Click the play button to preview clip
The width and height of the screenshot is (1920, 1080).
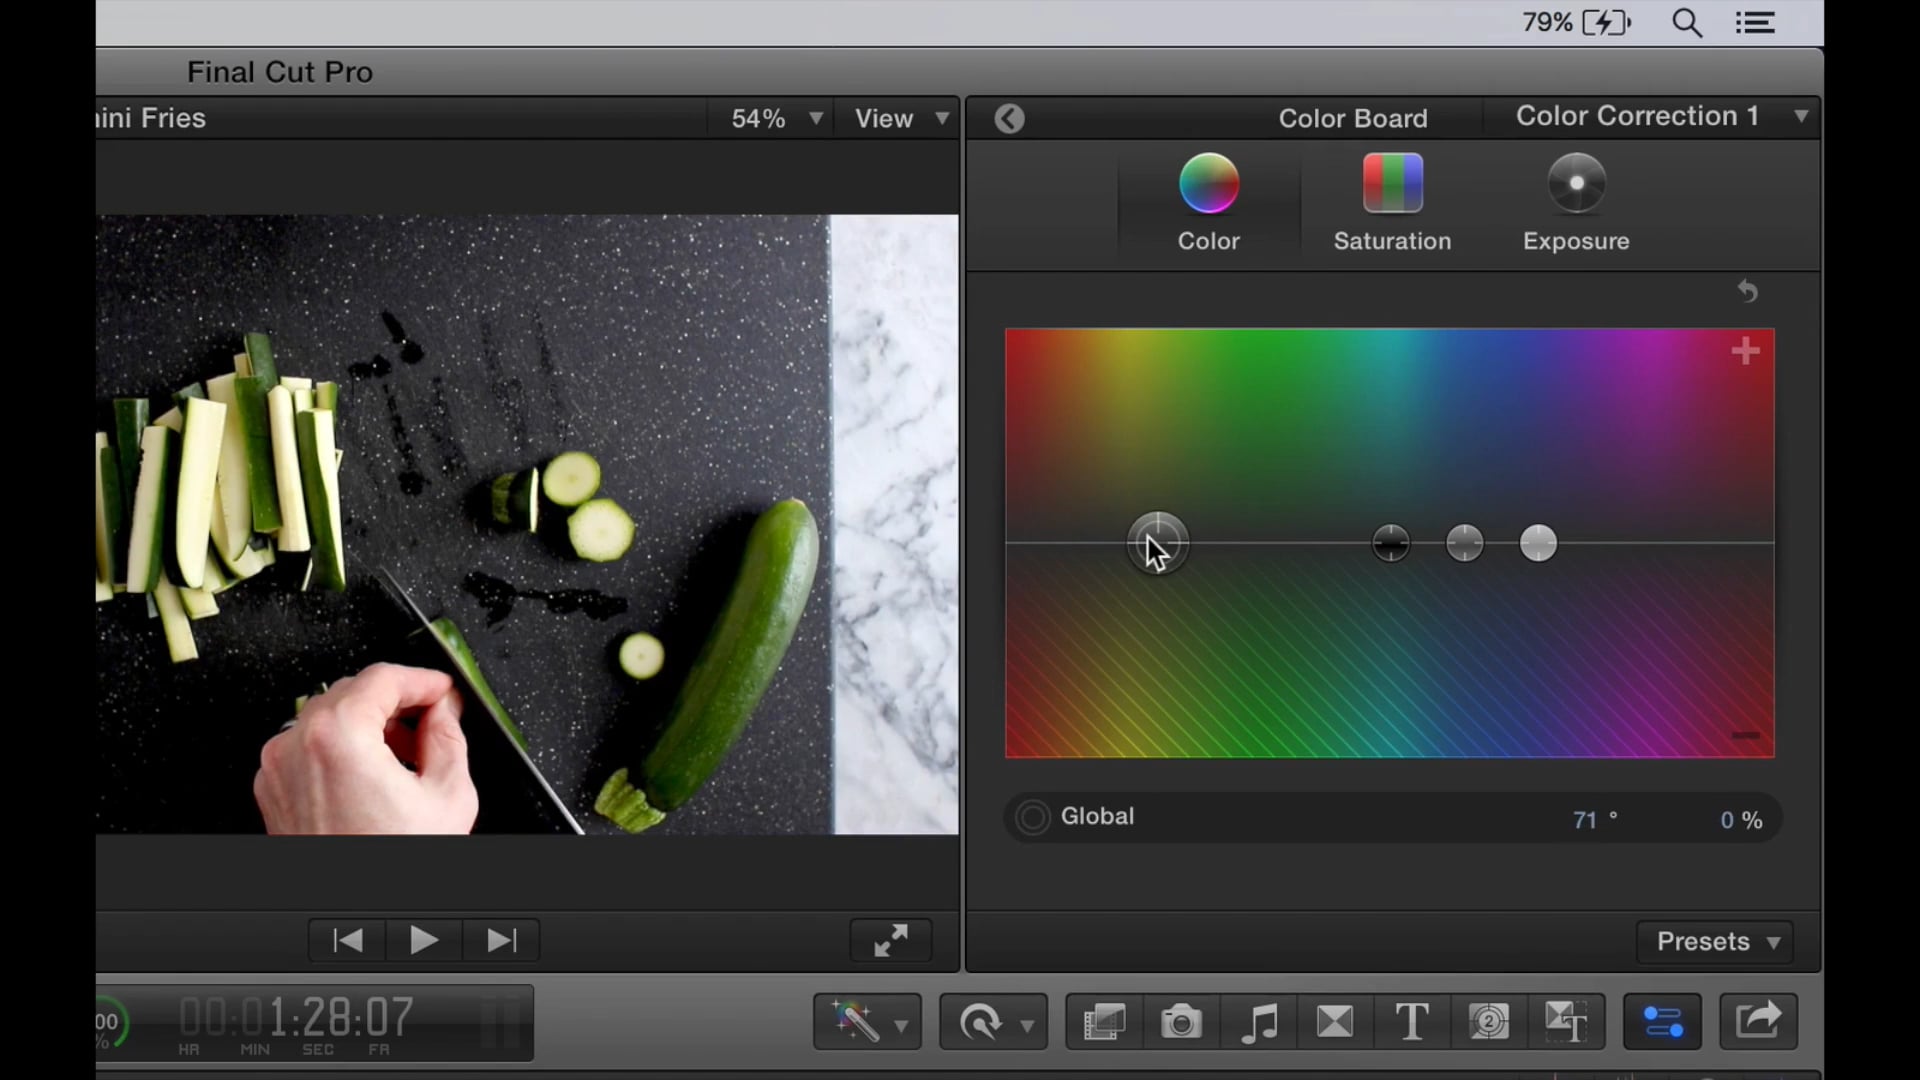pos(425,939)
